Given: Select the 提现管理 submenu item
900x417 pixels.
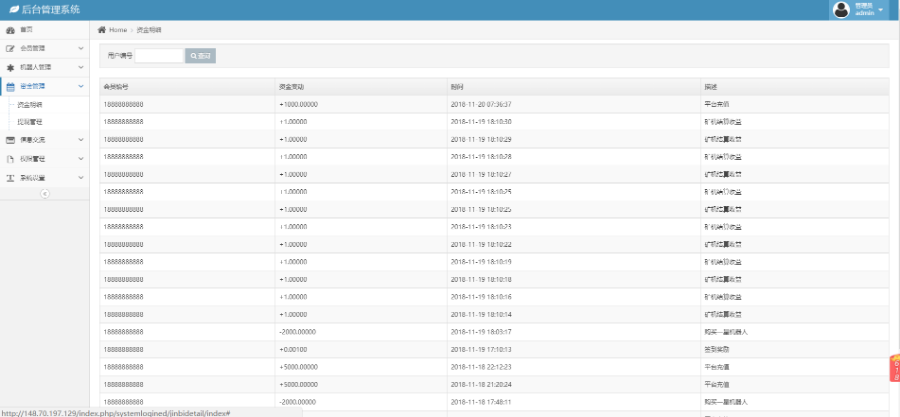Looking at the screenshot, I should tap(31, 121).
